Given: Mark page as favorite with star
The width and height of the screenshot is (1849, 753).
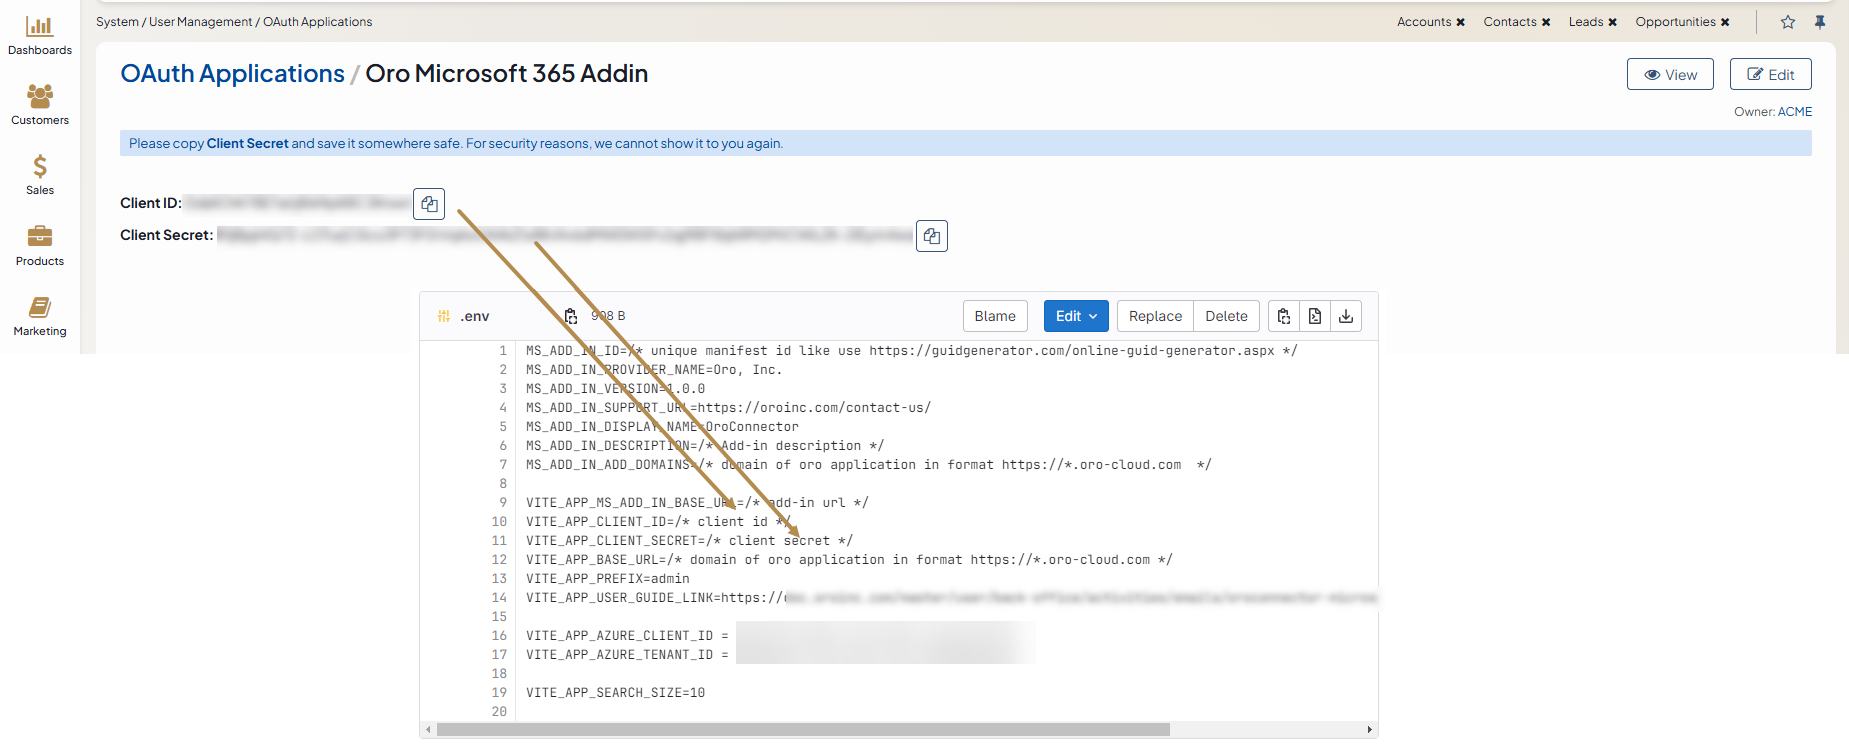Looking at the screenshot, I should 1788,22.
